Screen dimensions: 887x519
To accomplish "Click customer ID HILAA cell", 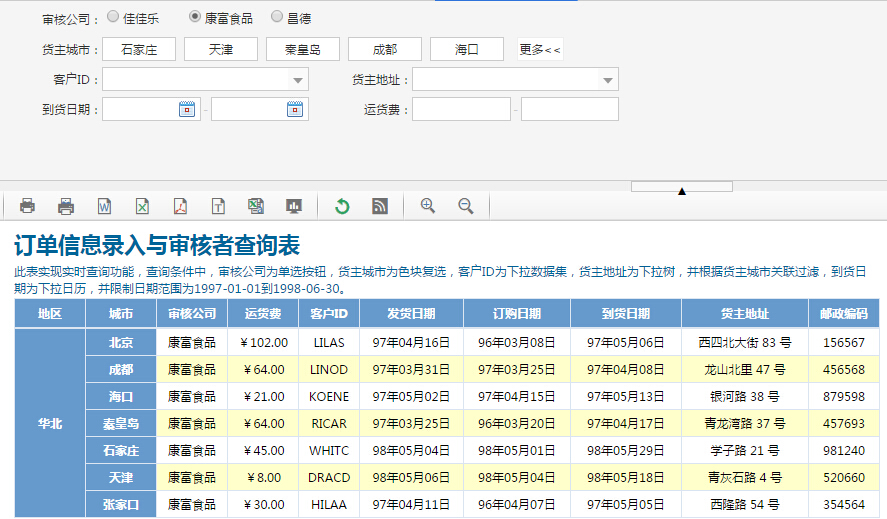I will [x=329, y=504].
